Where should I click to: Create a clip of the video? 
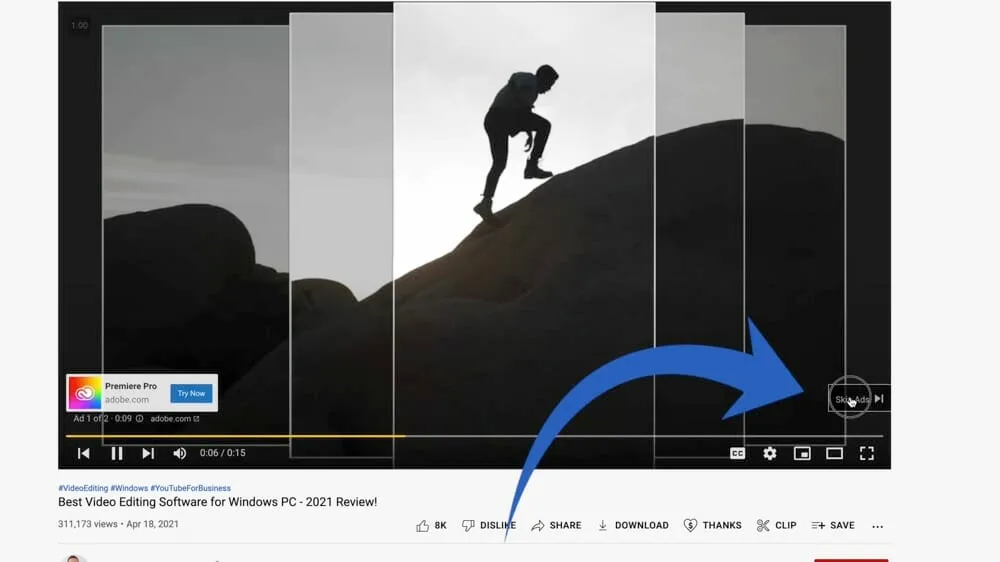tap(776, 525)
